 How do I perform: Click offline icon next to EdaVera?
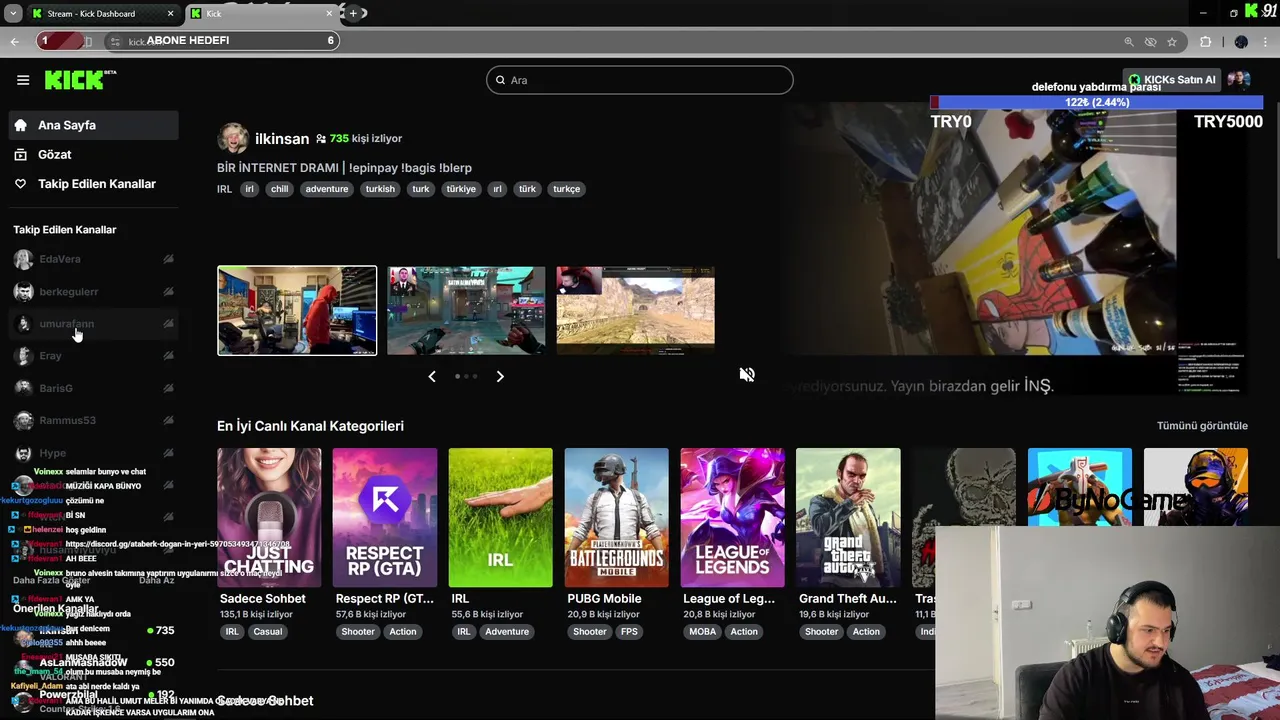tap(168, 259)
